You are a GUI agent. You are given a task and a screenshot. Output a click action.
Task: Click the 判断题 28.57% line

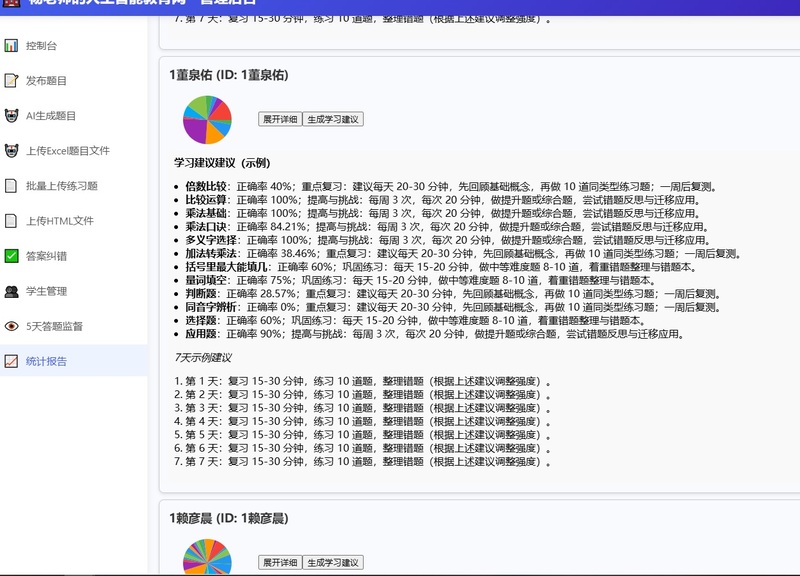click(454, 294)
